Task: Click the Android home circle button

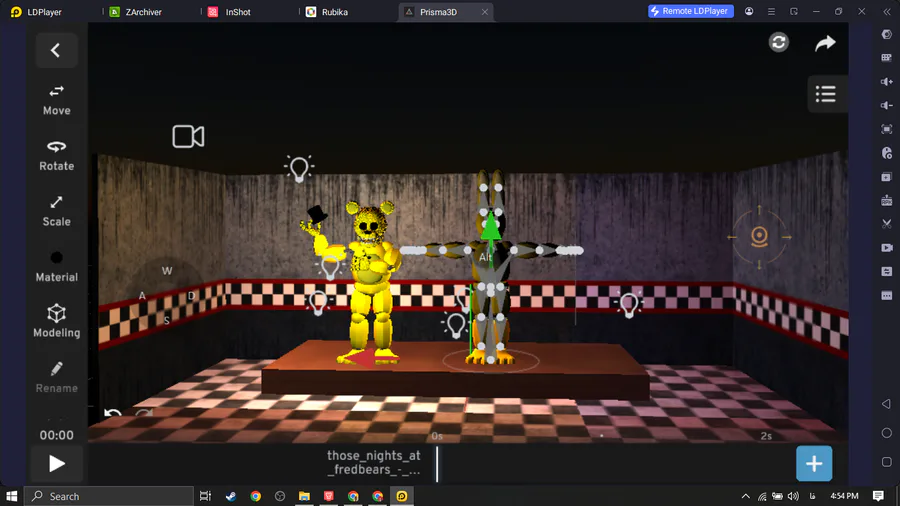Action: (x=887, y=433)
